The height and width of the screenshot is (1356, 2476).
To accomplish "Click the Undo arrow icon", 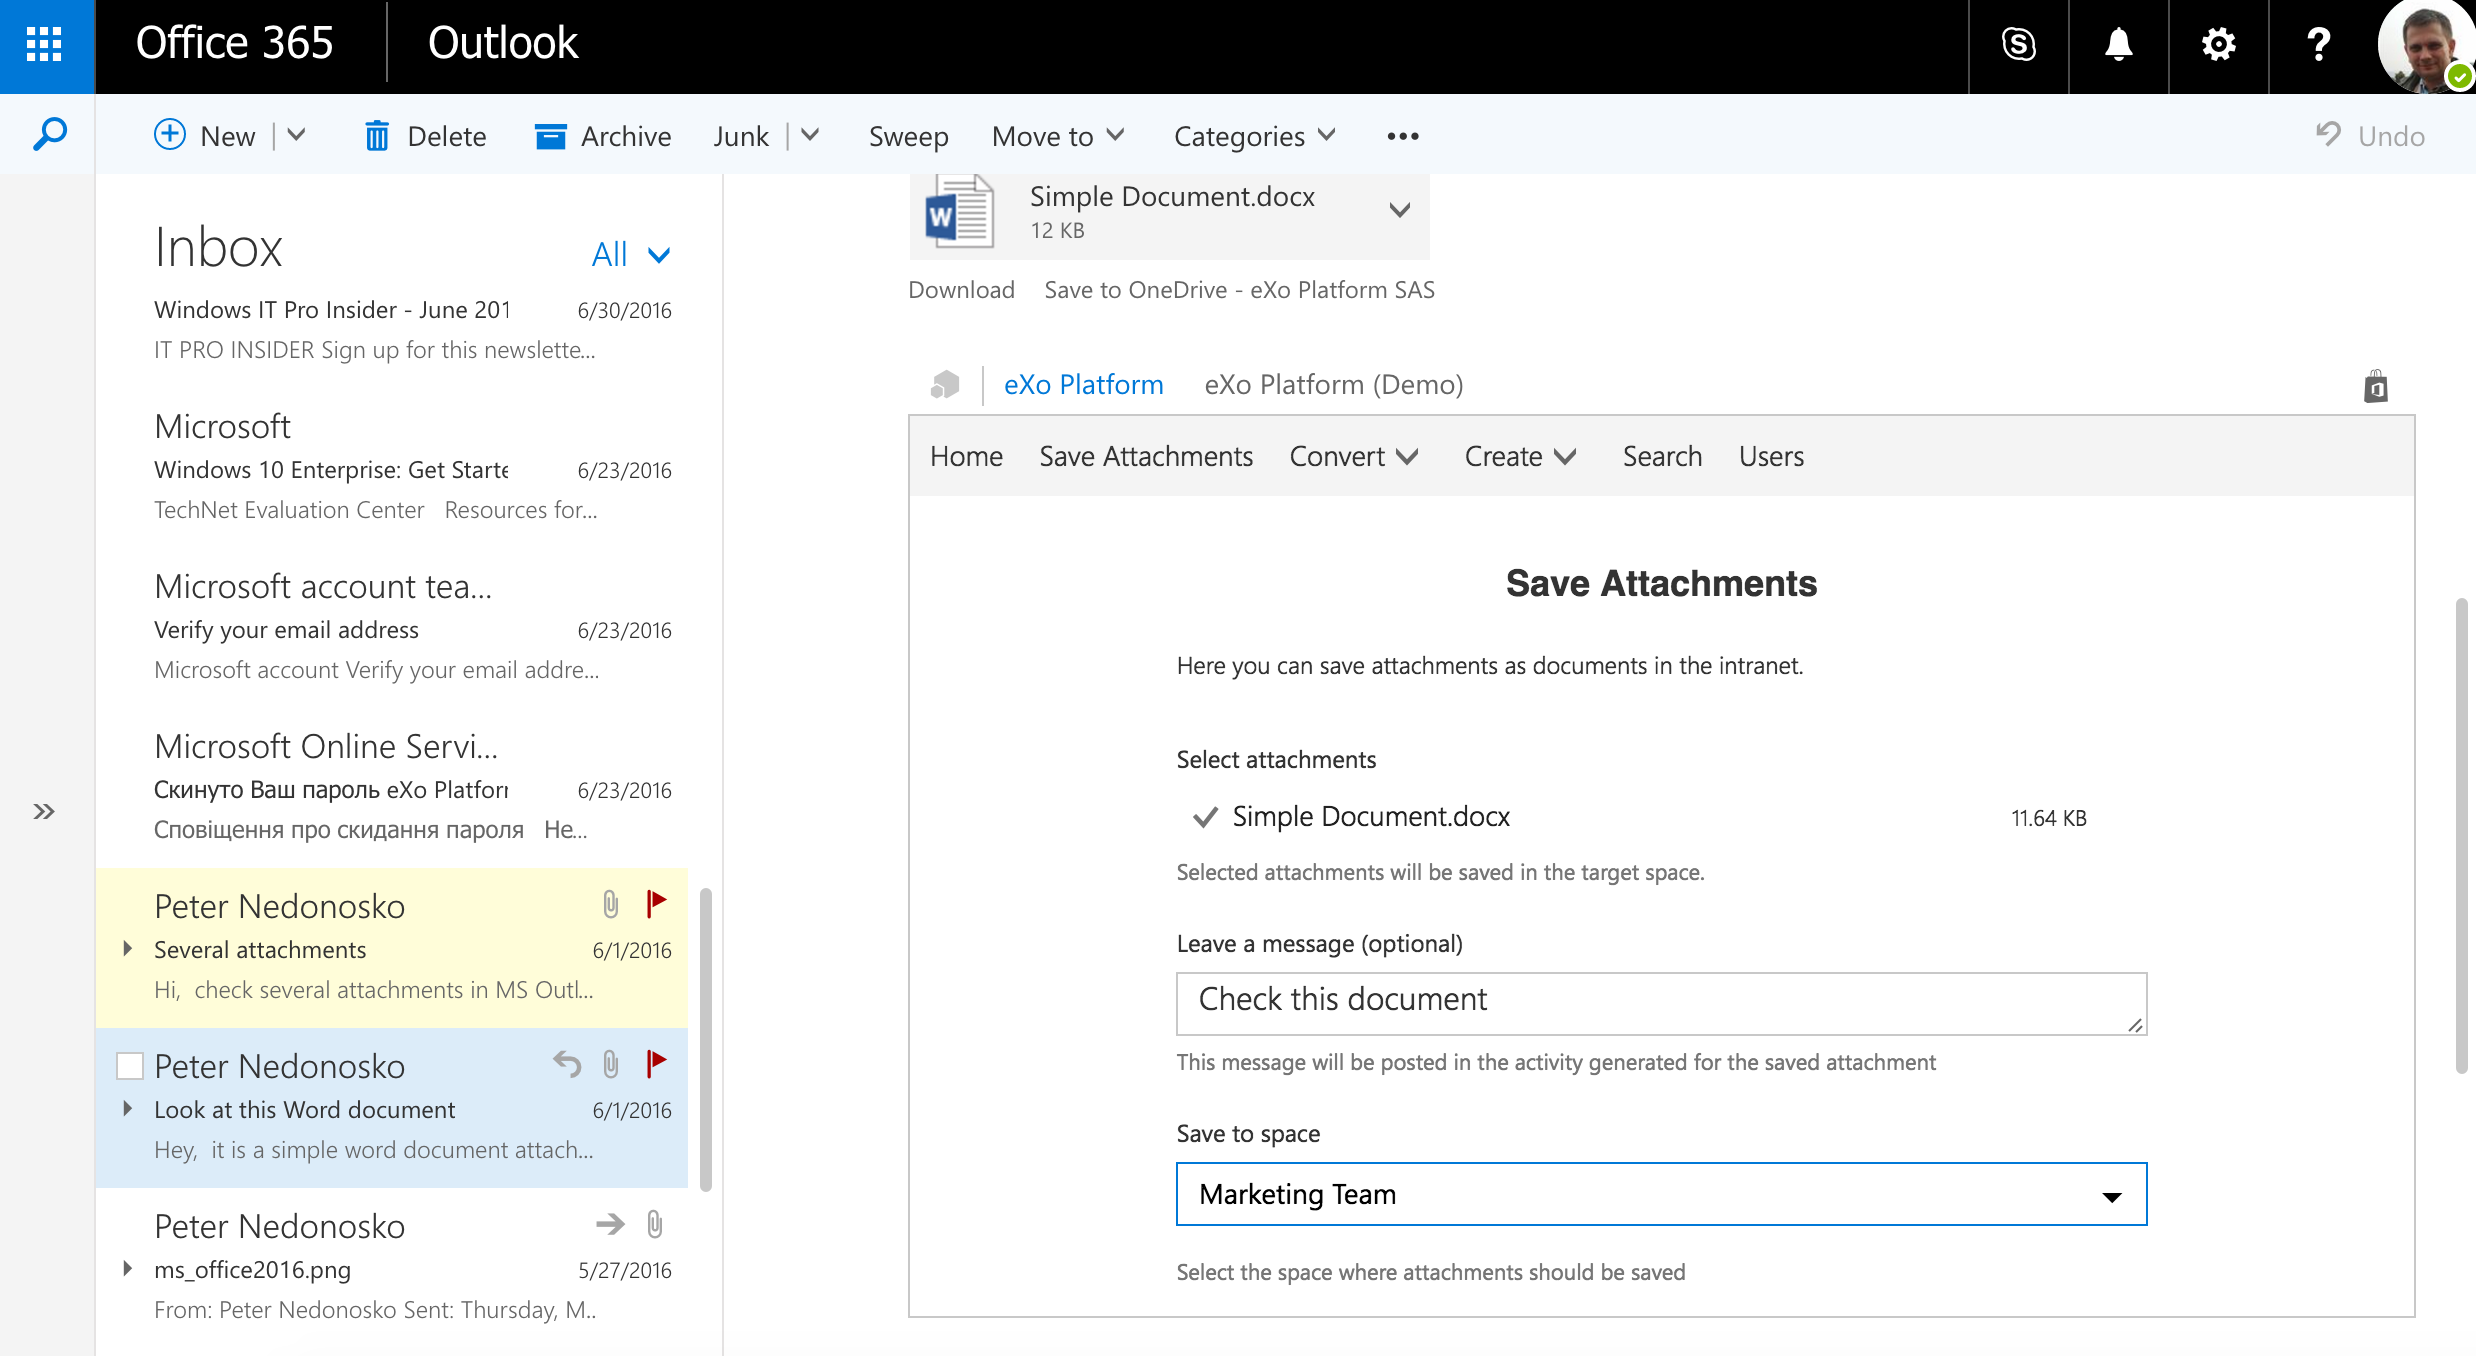I will [2329, 134].
